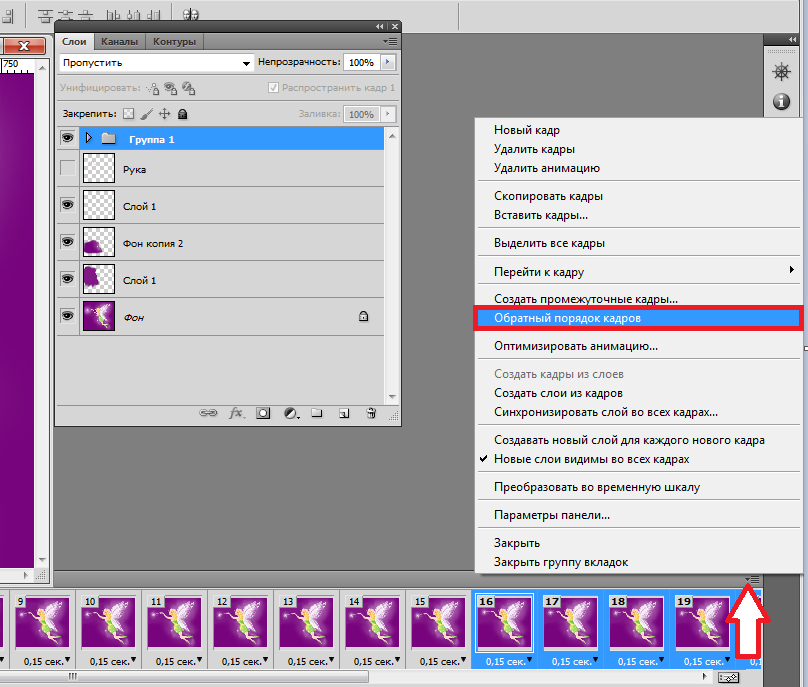This screenshot has height=687, width=808.
Task: Create a new layer group
Action: [317, 413]
